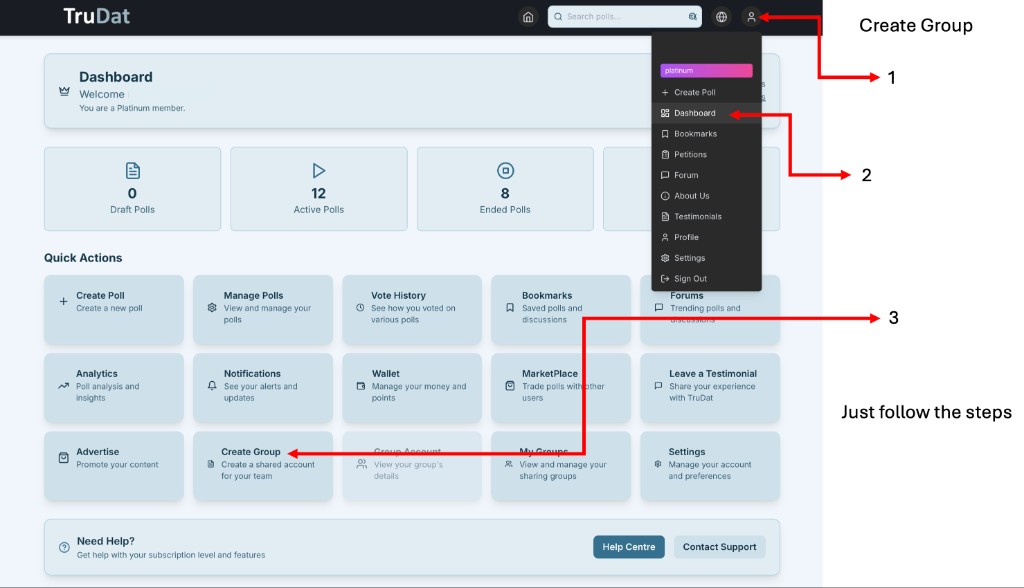This screenshot has height=588, width=1024.
Task: Click the Ended Polls stop icon
Action: 505,171
